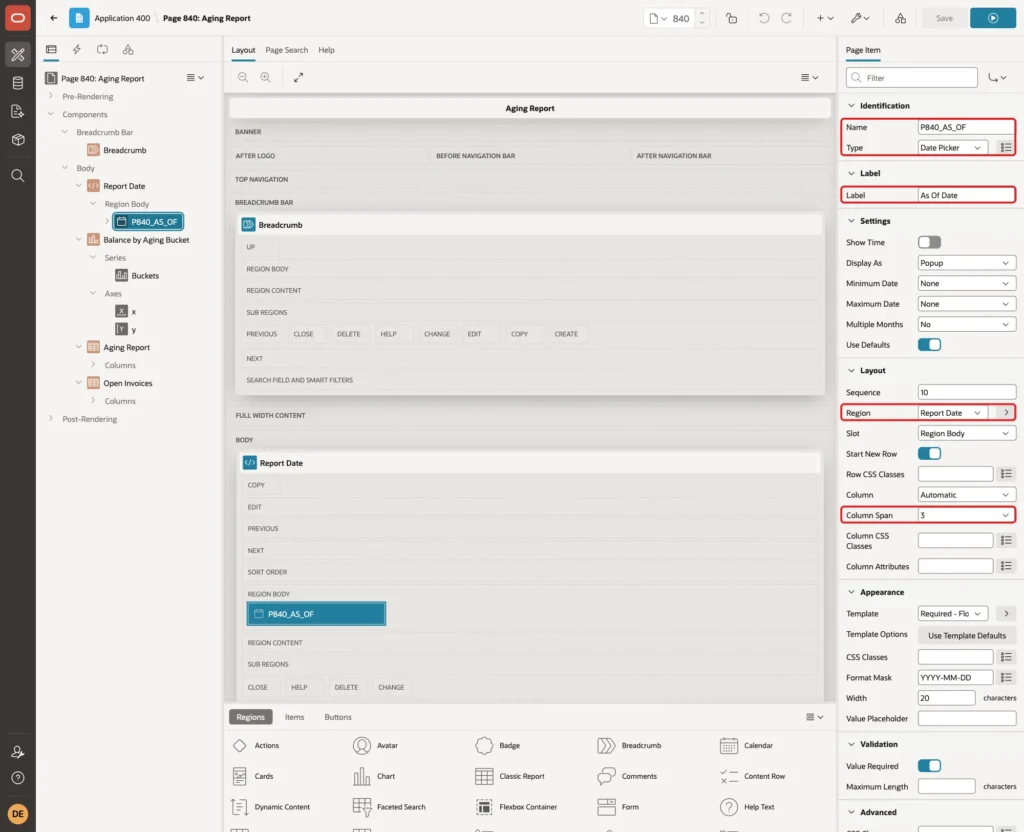Collapse the Identification section
The width and height of the screenshot is (1024, 832).
[x=852, y=106]
